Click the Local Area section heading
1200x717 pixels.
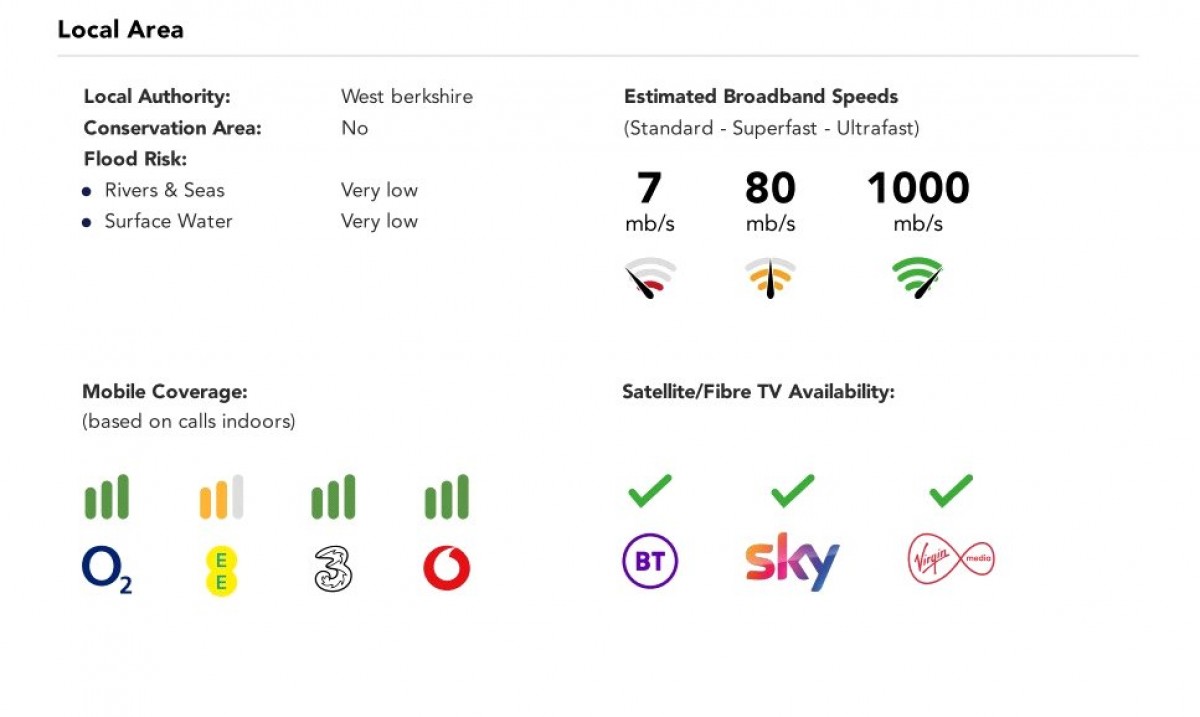tap(121, 30)
